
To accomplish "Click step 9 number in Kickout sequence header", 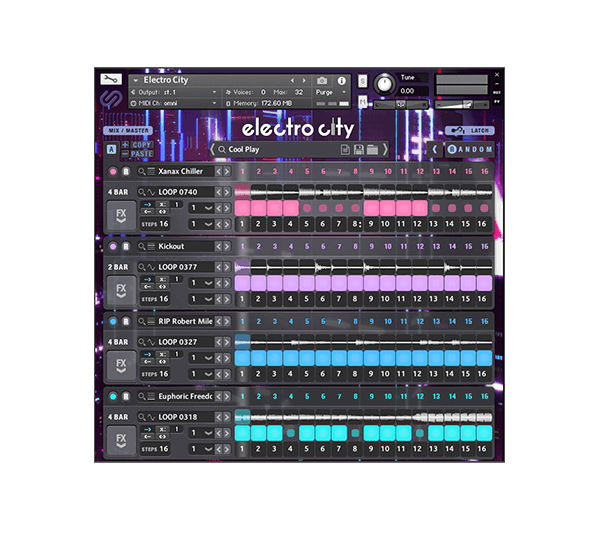I will coord(372,246).
